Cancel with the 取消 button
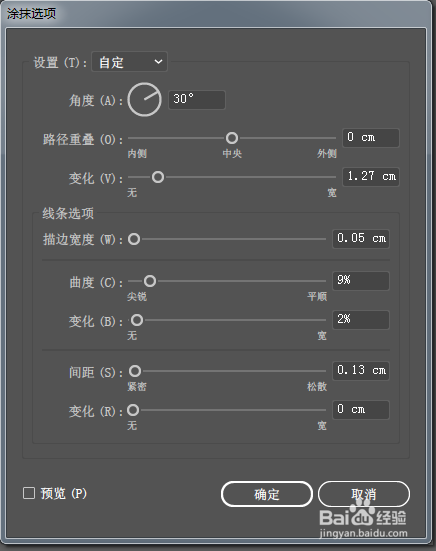Screen dimensions: 436x551 point(364,494)
